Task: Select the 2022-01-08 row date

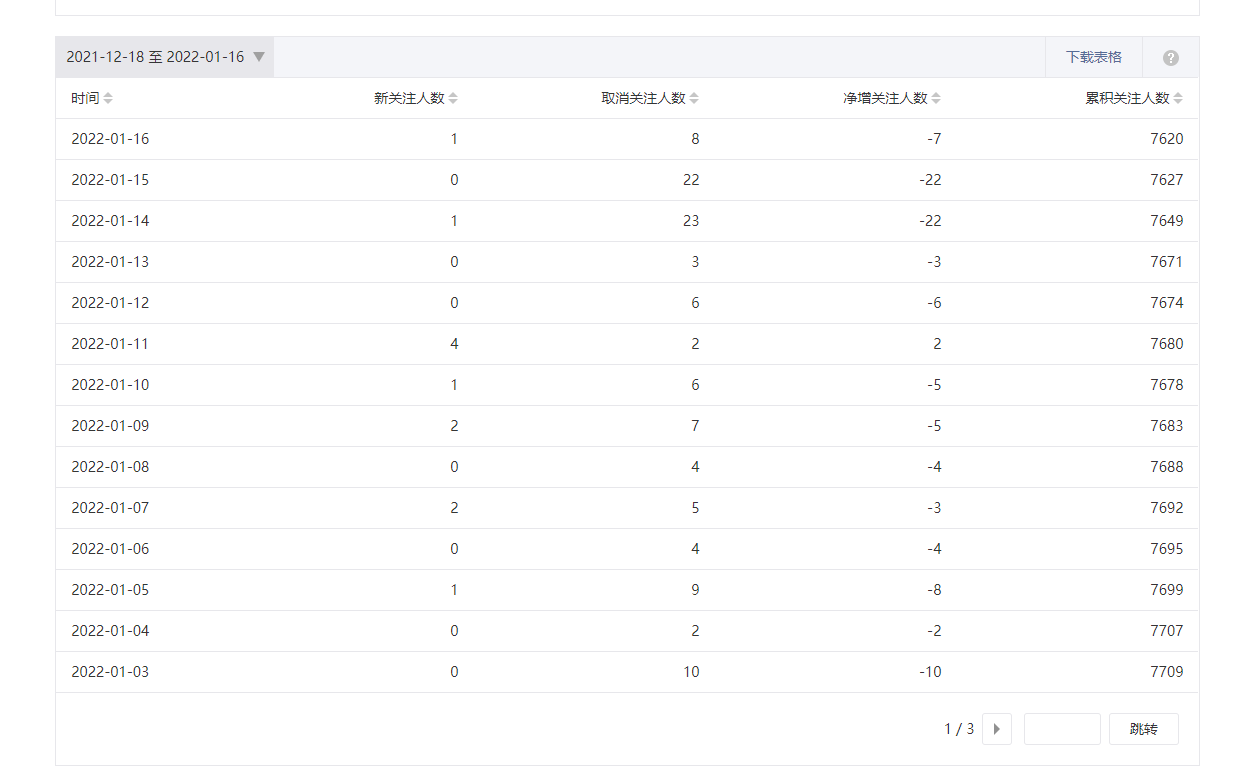Action: [110, 467]
